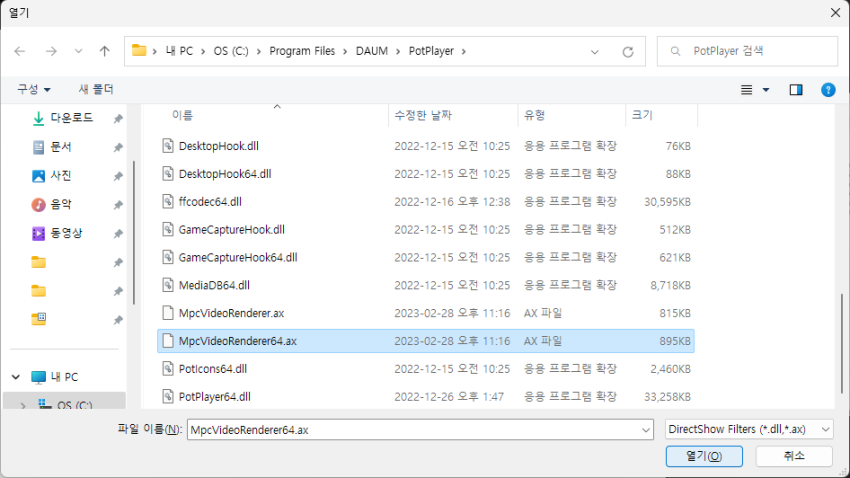Viewport: 850px width, 478px height.
Task: Select 내 PC in navigation pane
Action: tap(64, 377)
